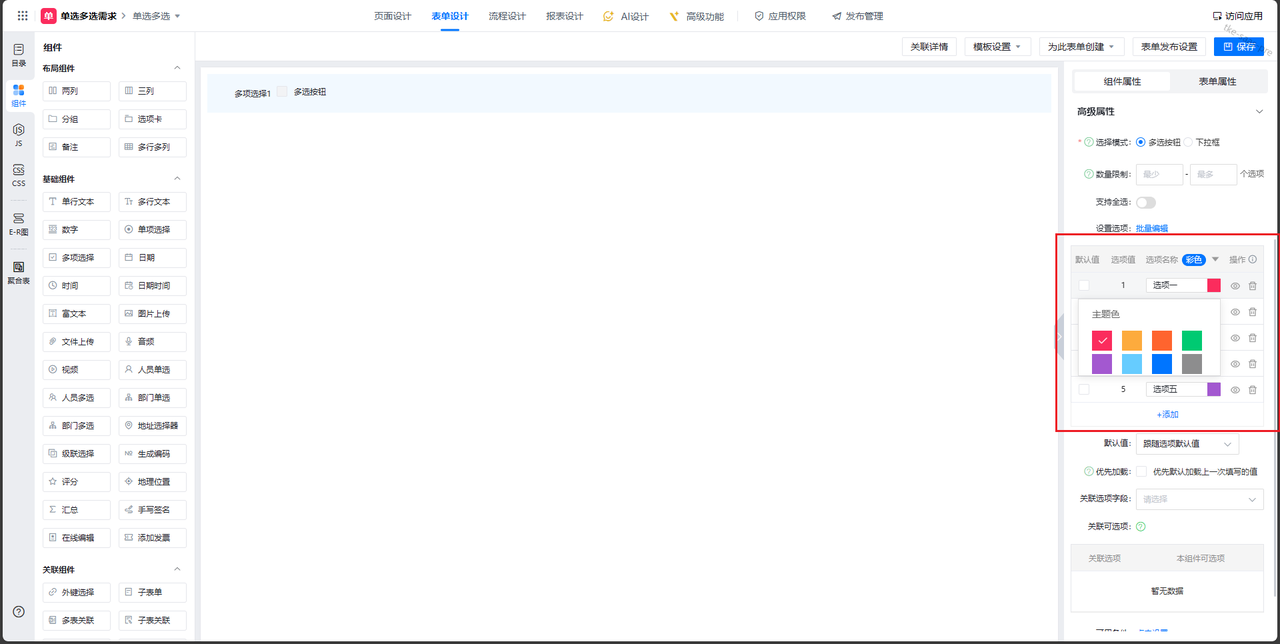Screen dimensions: 1280x644
Task: Open the 跟随选项默认值 dropdown
Action: tap(1187, 443)
